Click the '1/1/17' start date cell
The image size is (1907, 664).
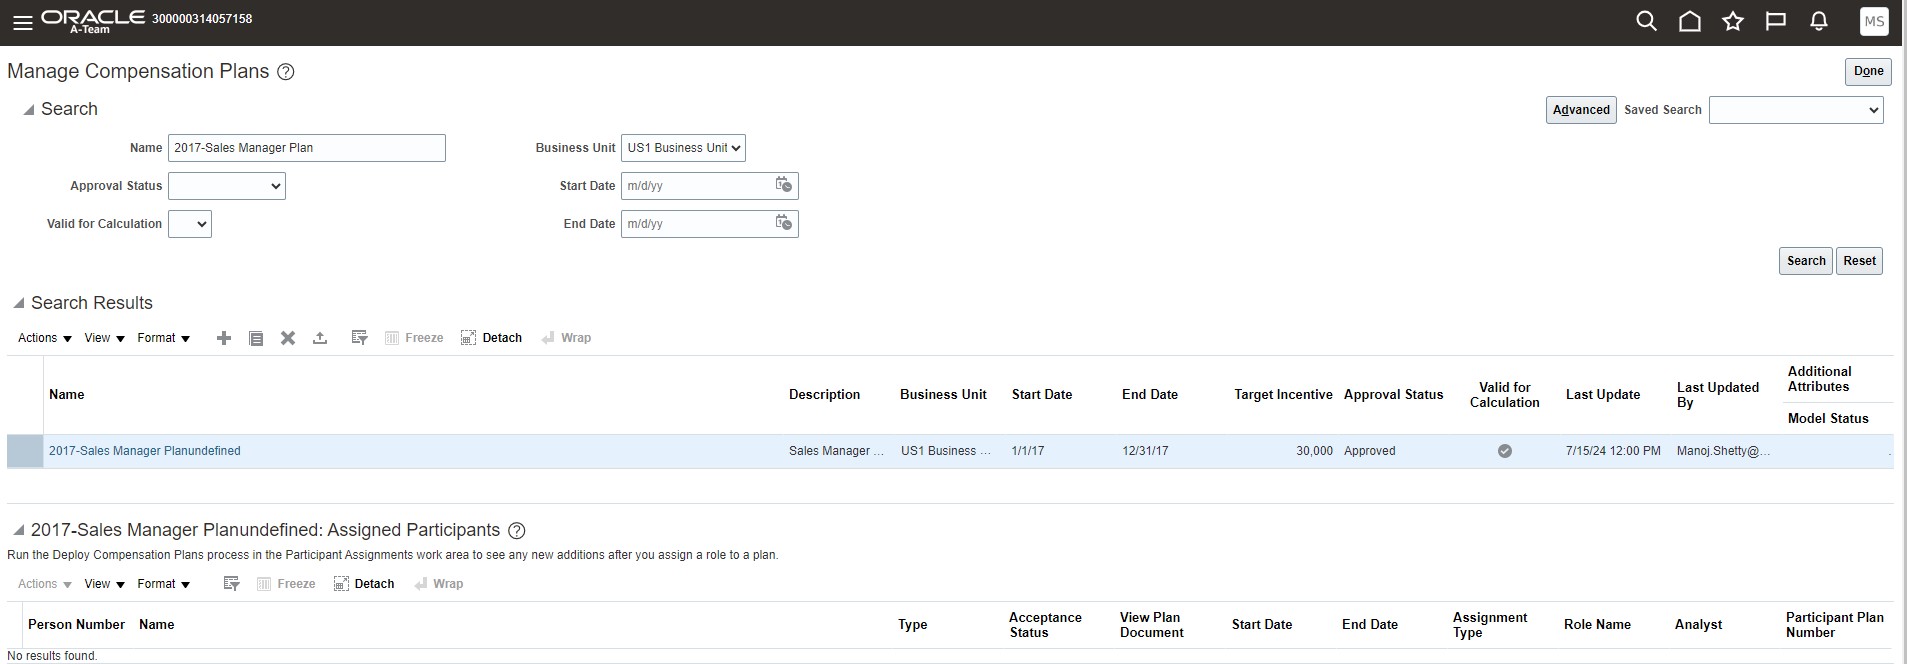pos(1028,451)
